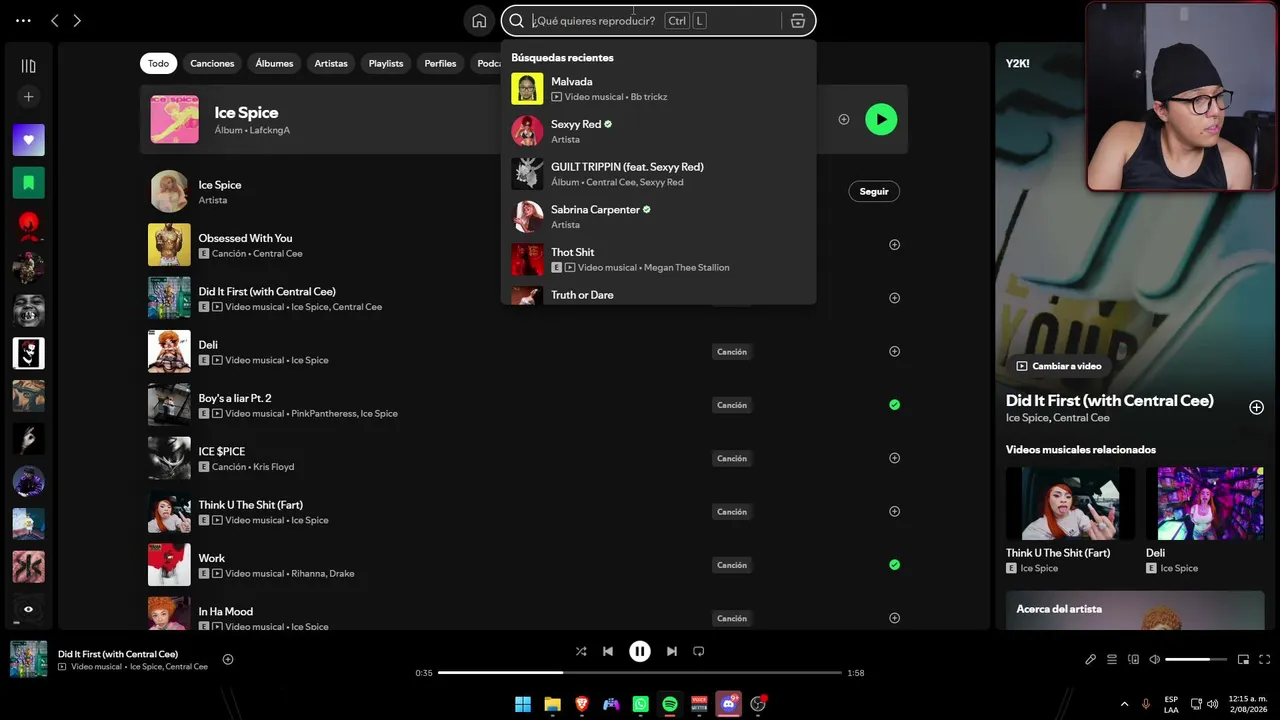The width and height of the screenshot is (1280, 720).
Task: Open the mini player
Action: 1243,660
